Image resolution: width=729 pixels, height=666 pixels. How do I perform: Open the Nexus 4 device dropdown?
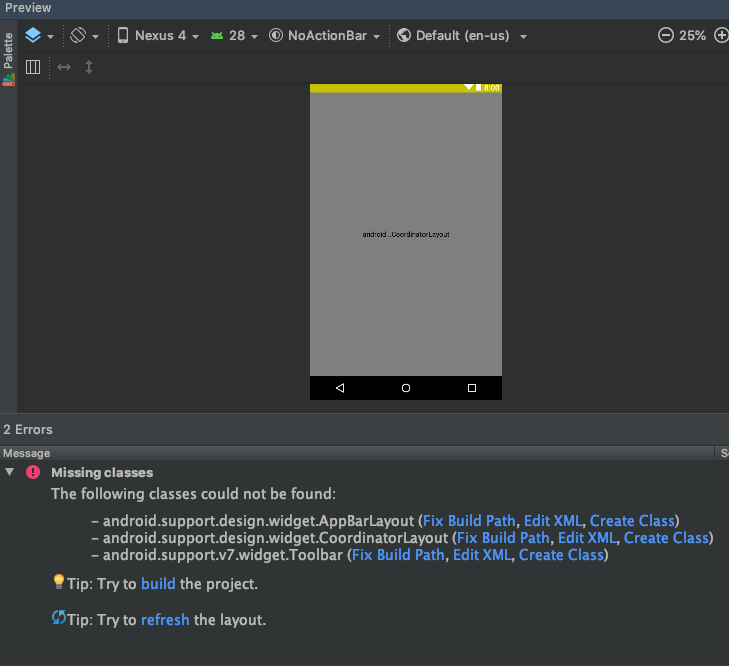click(158, 35)
